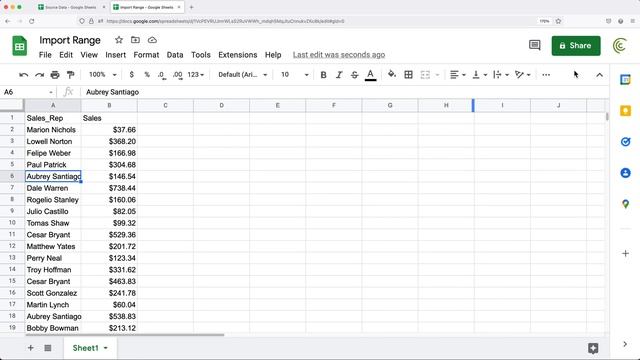Open the text wrapping dropdown
Image resolution: width=640 pixels, height=360 pixels.
click(x=500, y=75)
